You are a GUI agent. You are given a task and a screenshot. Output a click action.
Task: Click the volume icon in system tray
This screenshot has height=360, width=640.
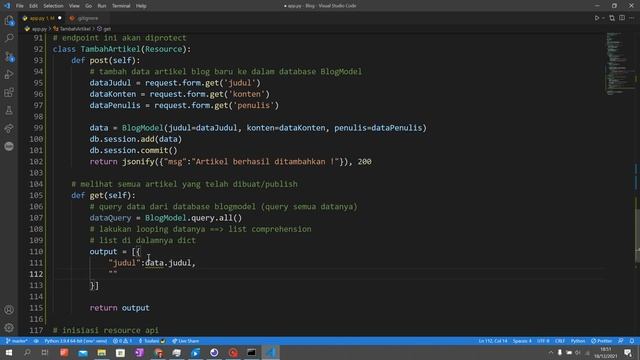[578, 353]
